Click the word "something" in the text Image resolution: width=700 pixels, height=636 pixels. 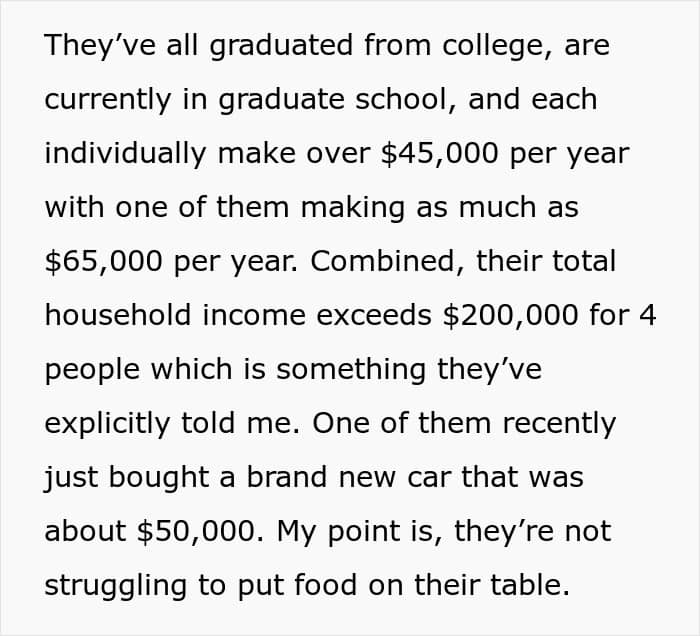click(x=351, y=370)
